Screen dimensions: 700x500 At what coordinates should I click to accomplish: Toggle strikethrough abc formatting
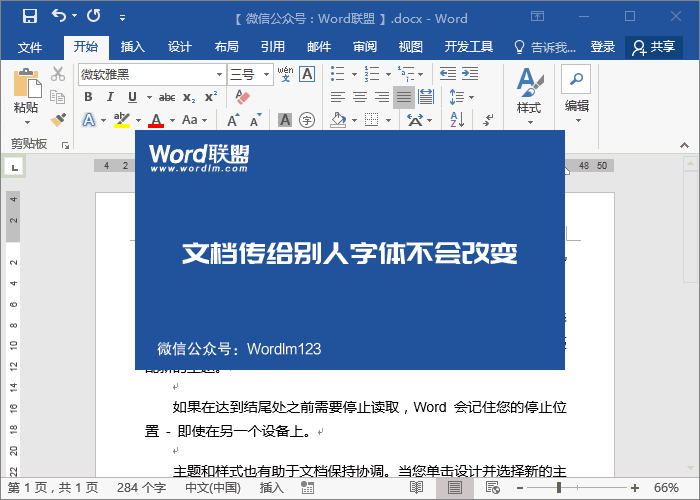click(x=167, y=97)
